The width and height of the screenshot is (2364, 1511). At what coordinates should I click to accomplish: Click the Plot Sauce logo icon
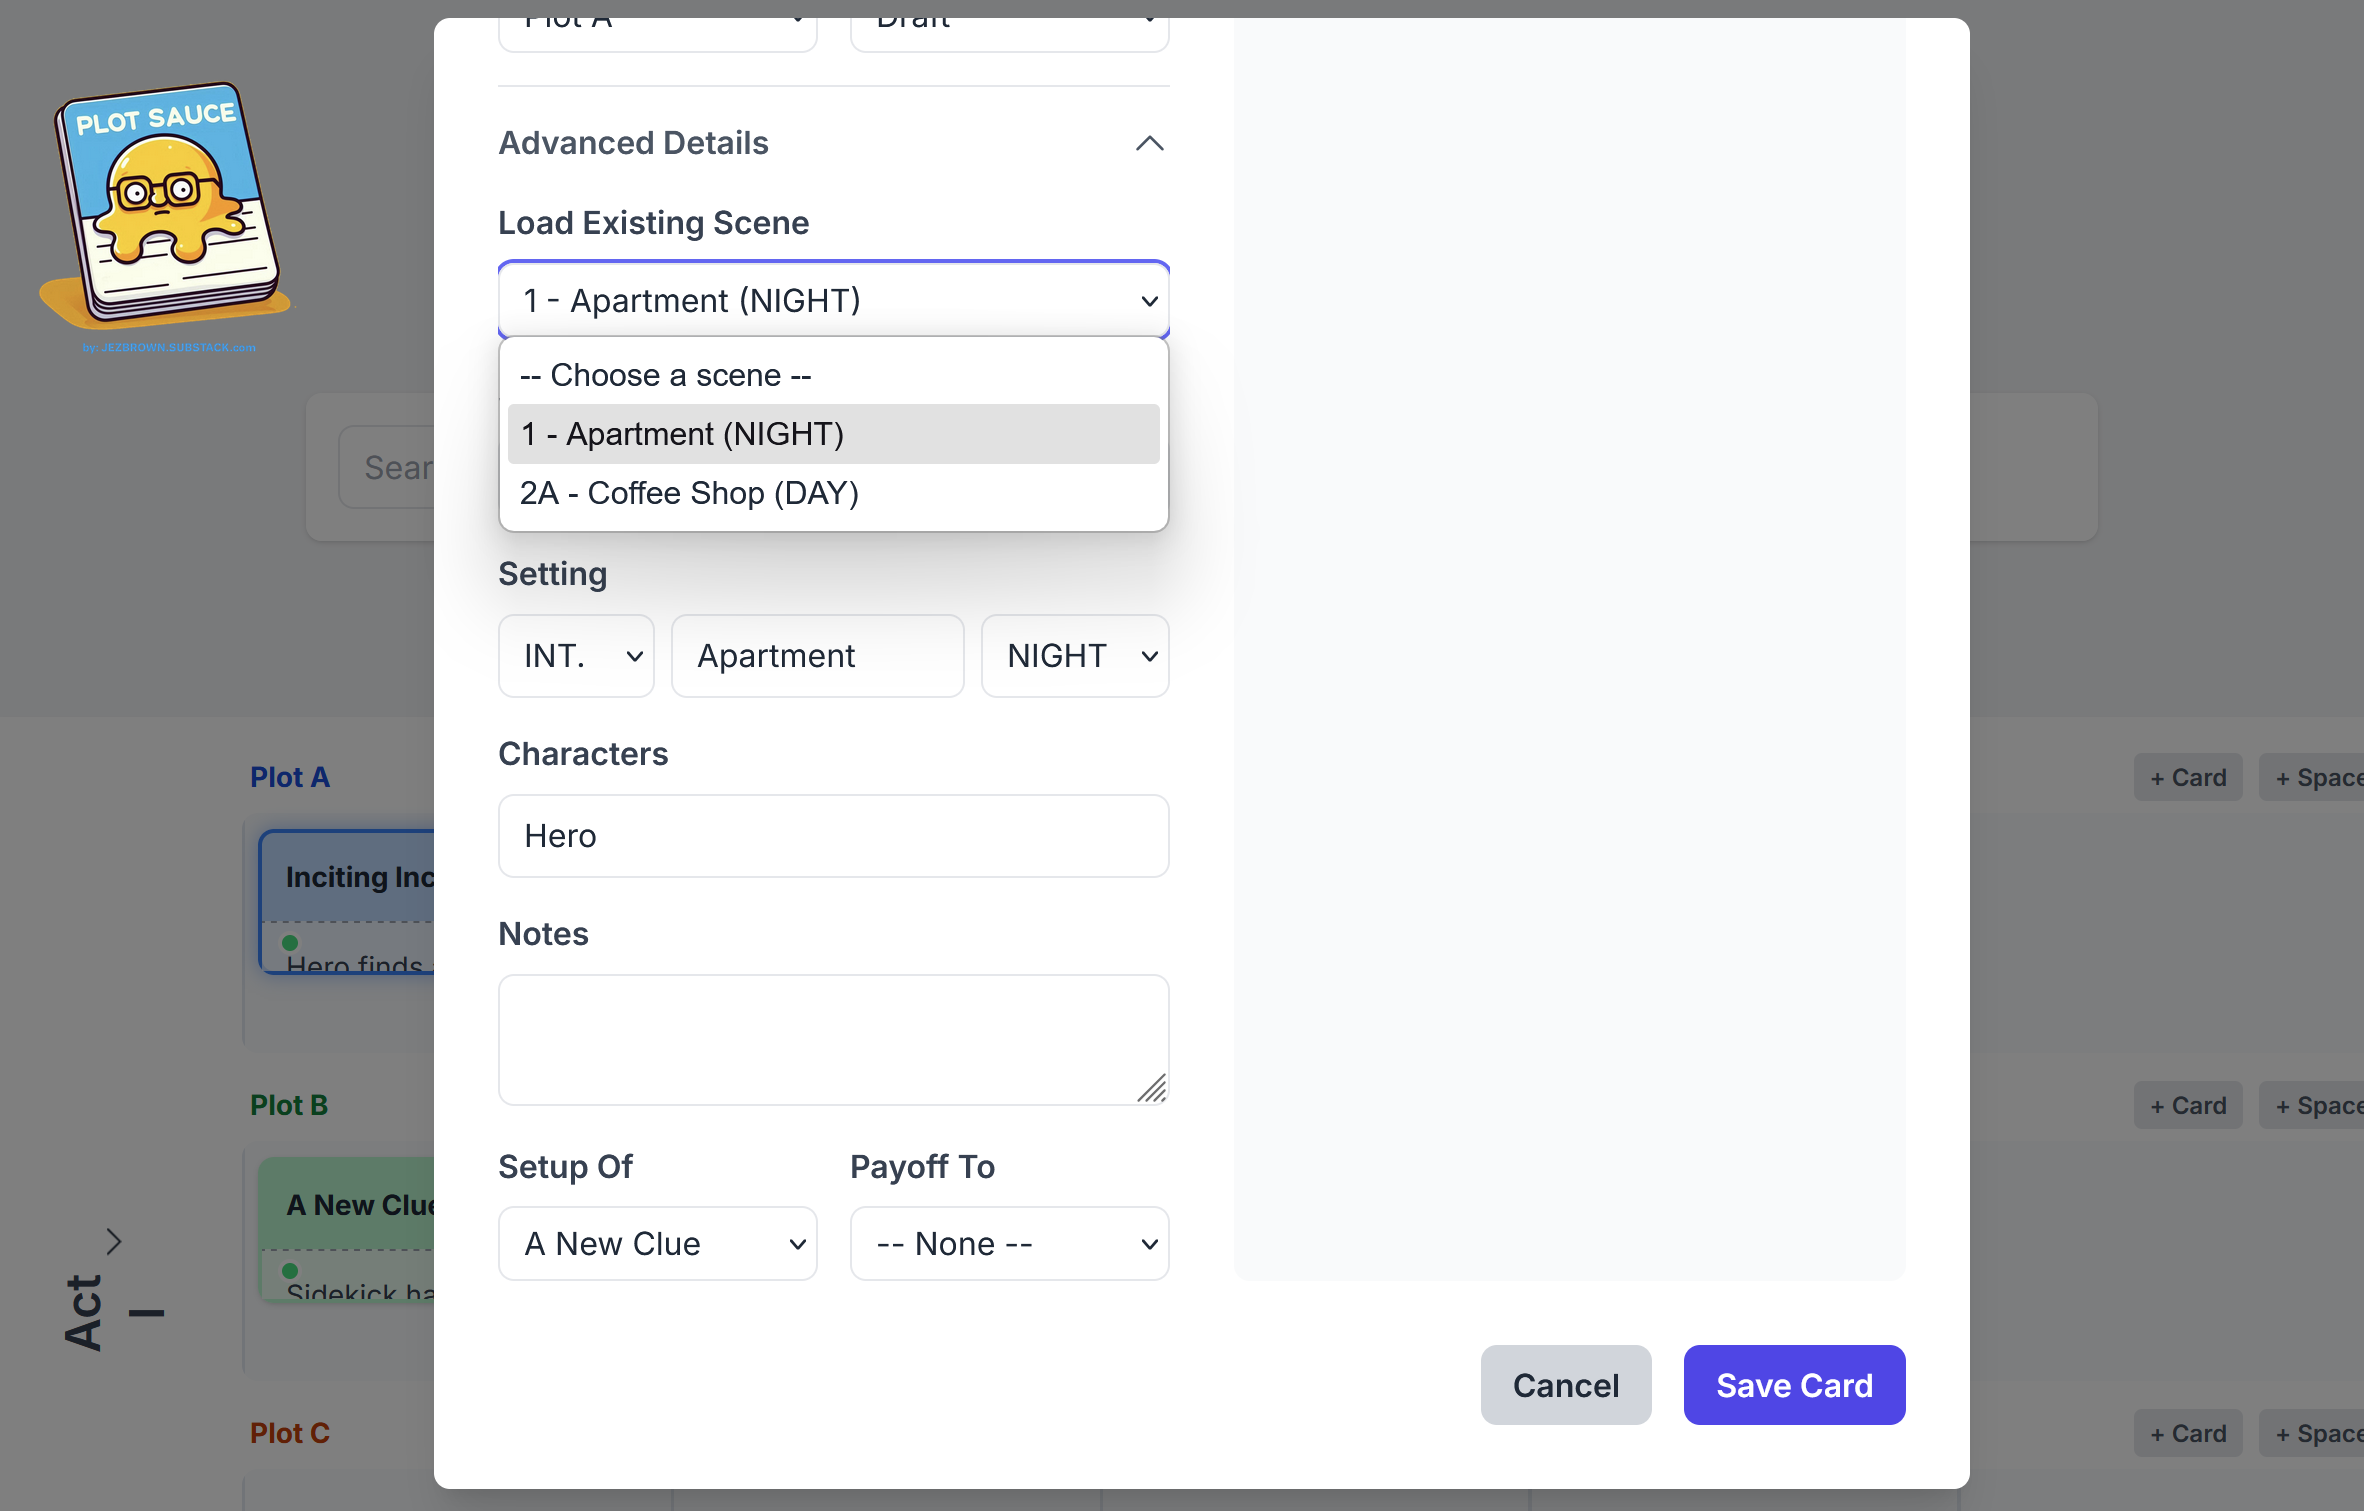tap(165, 208)
